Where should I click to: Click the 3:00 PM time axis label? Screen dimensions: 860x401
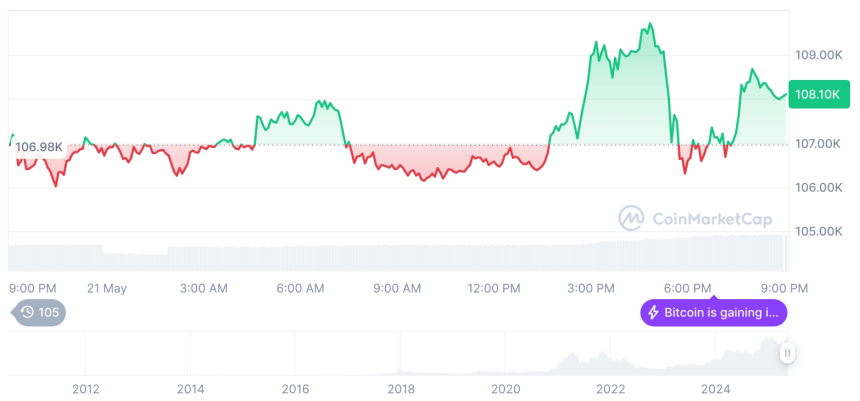point(591,288)
